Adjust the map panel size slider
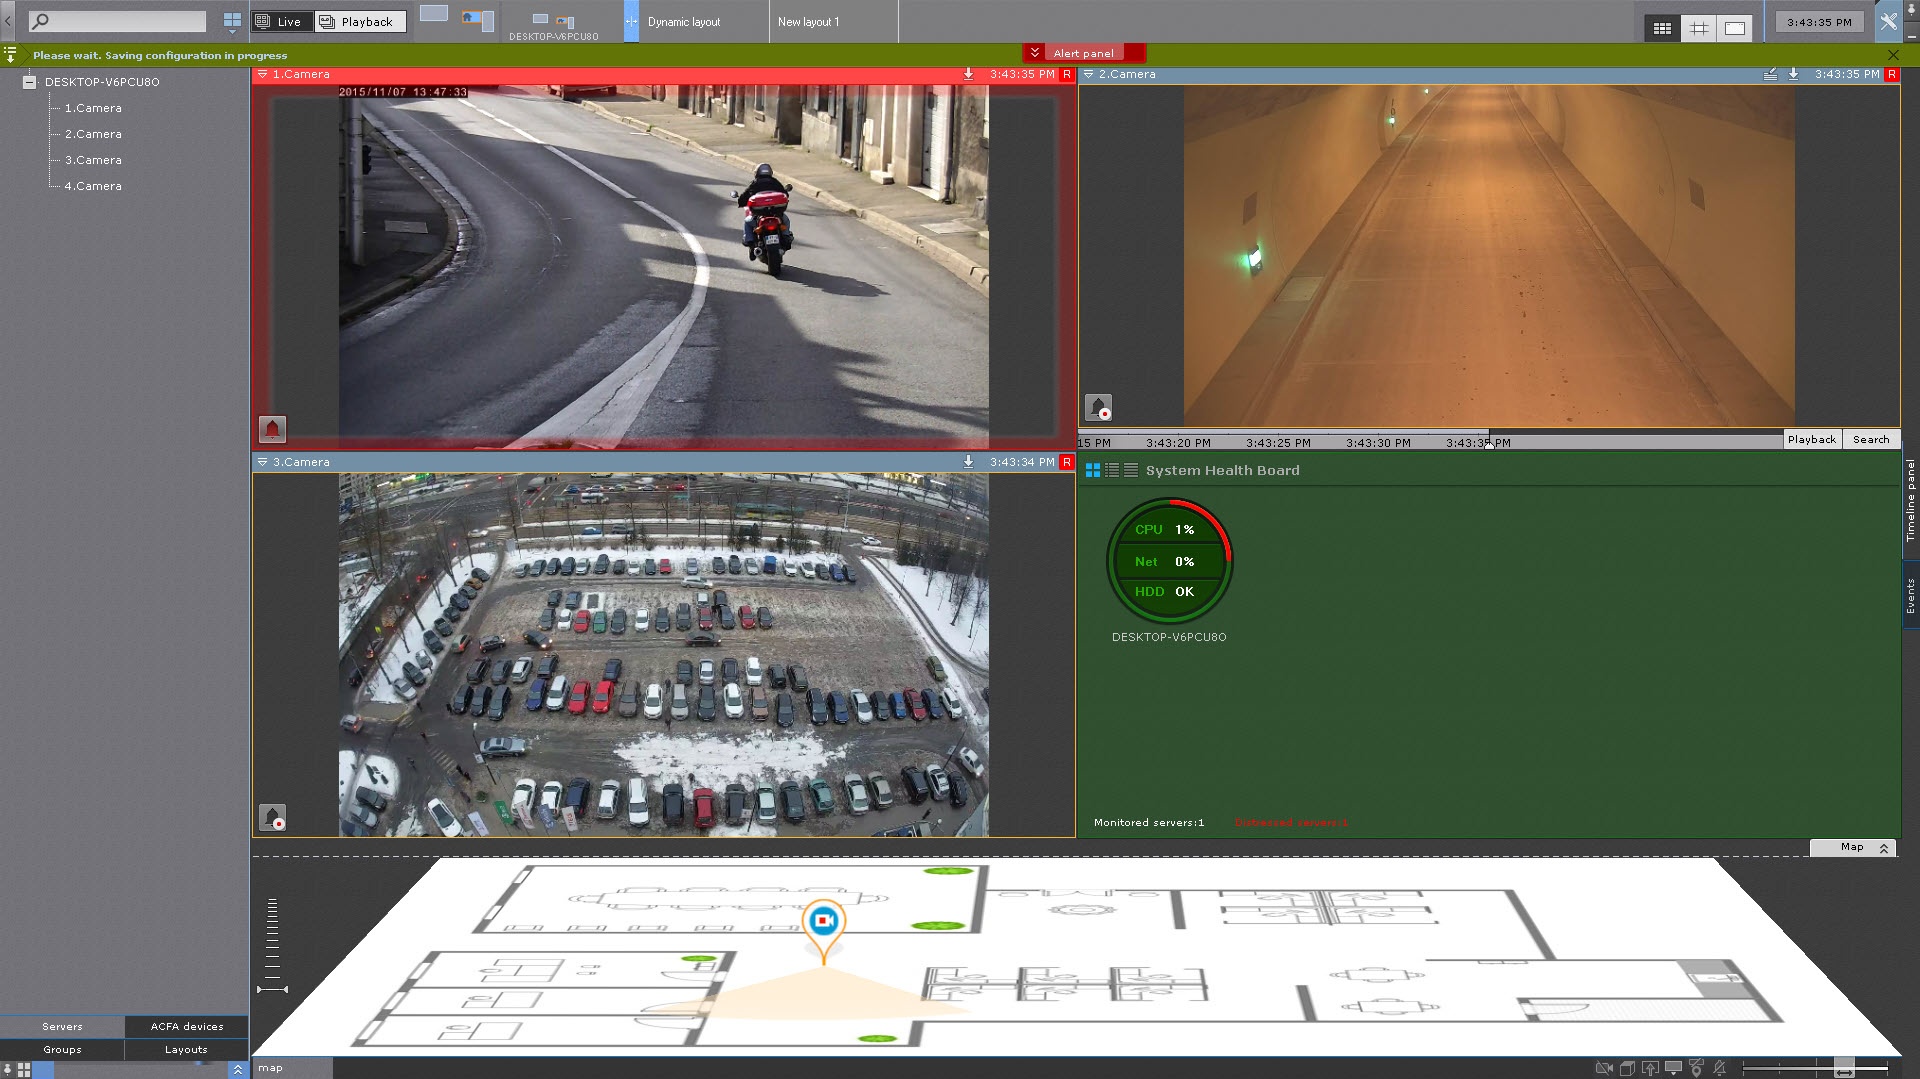The image size is (1920, 1079). [x=1843, y=1068]
